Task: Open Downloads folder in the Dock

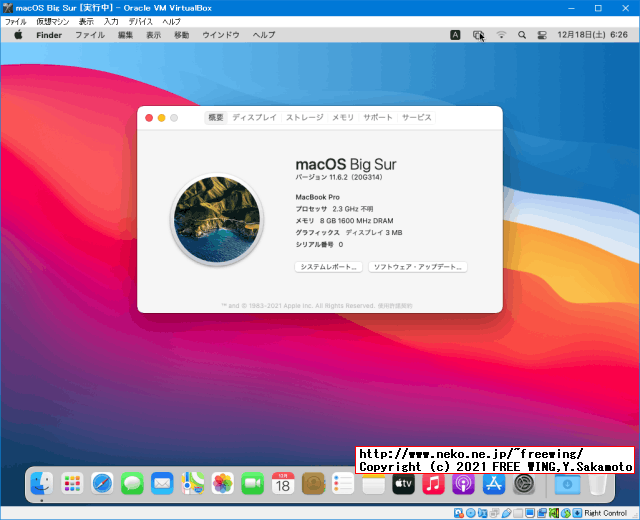Action: point(567,484)
